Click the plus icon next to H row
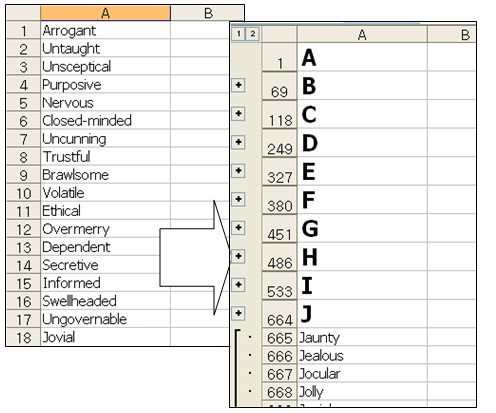496x413 pixels. tap(238, 256)
